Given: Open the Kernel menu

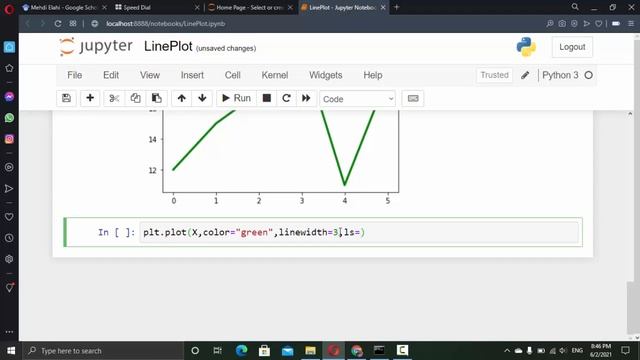Looking at the screenshot, I should (x=275, y=75).
